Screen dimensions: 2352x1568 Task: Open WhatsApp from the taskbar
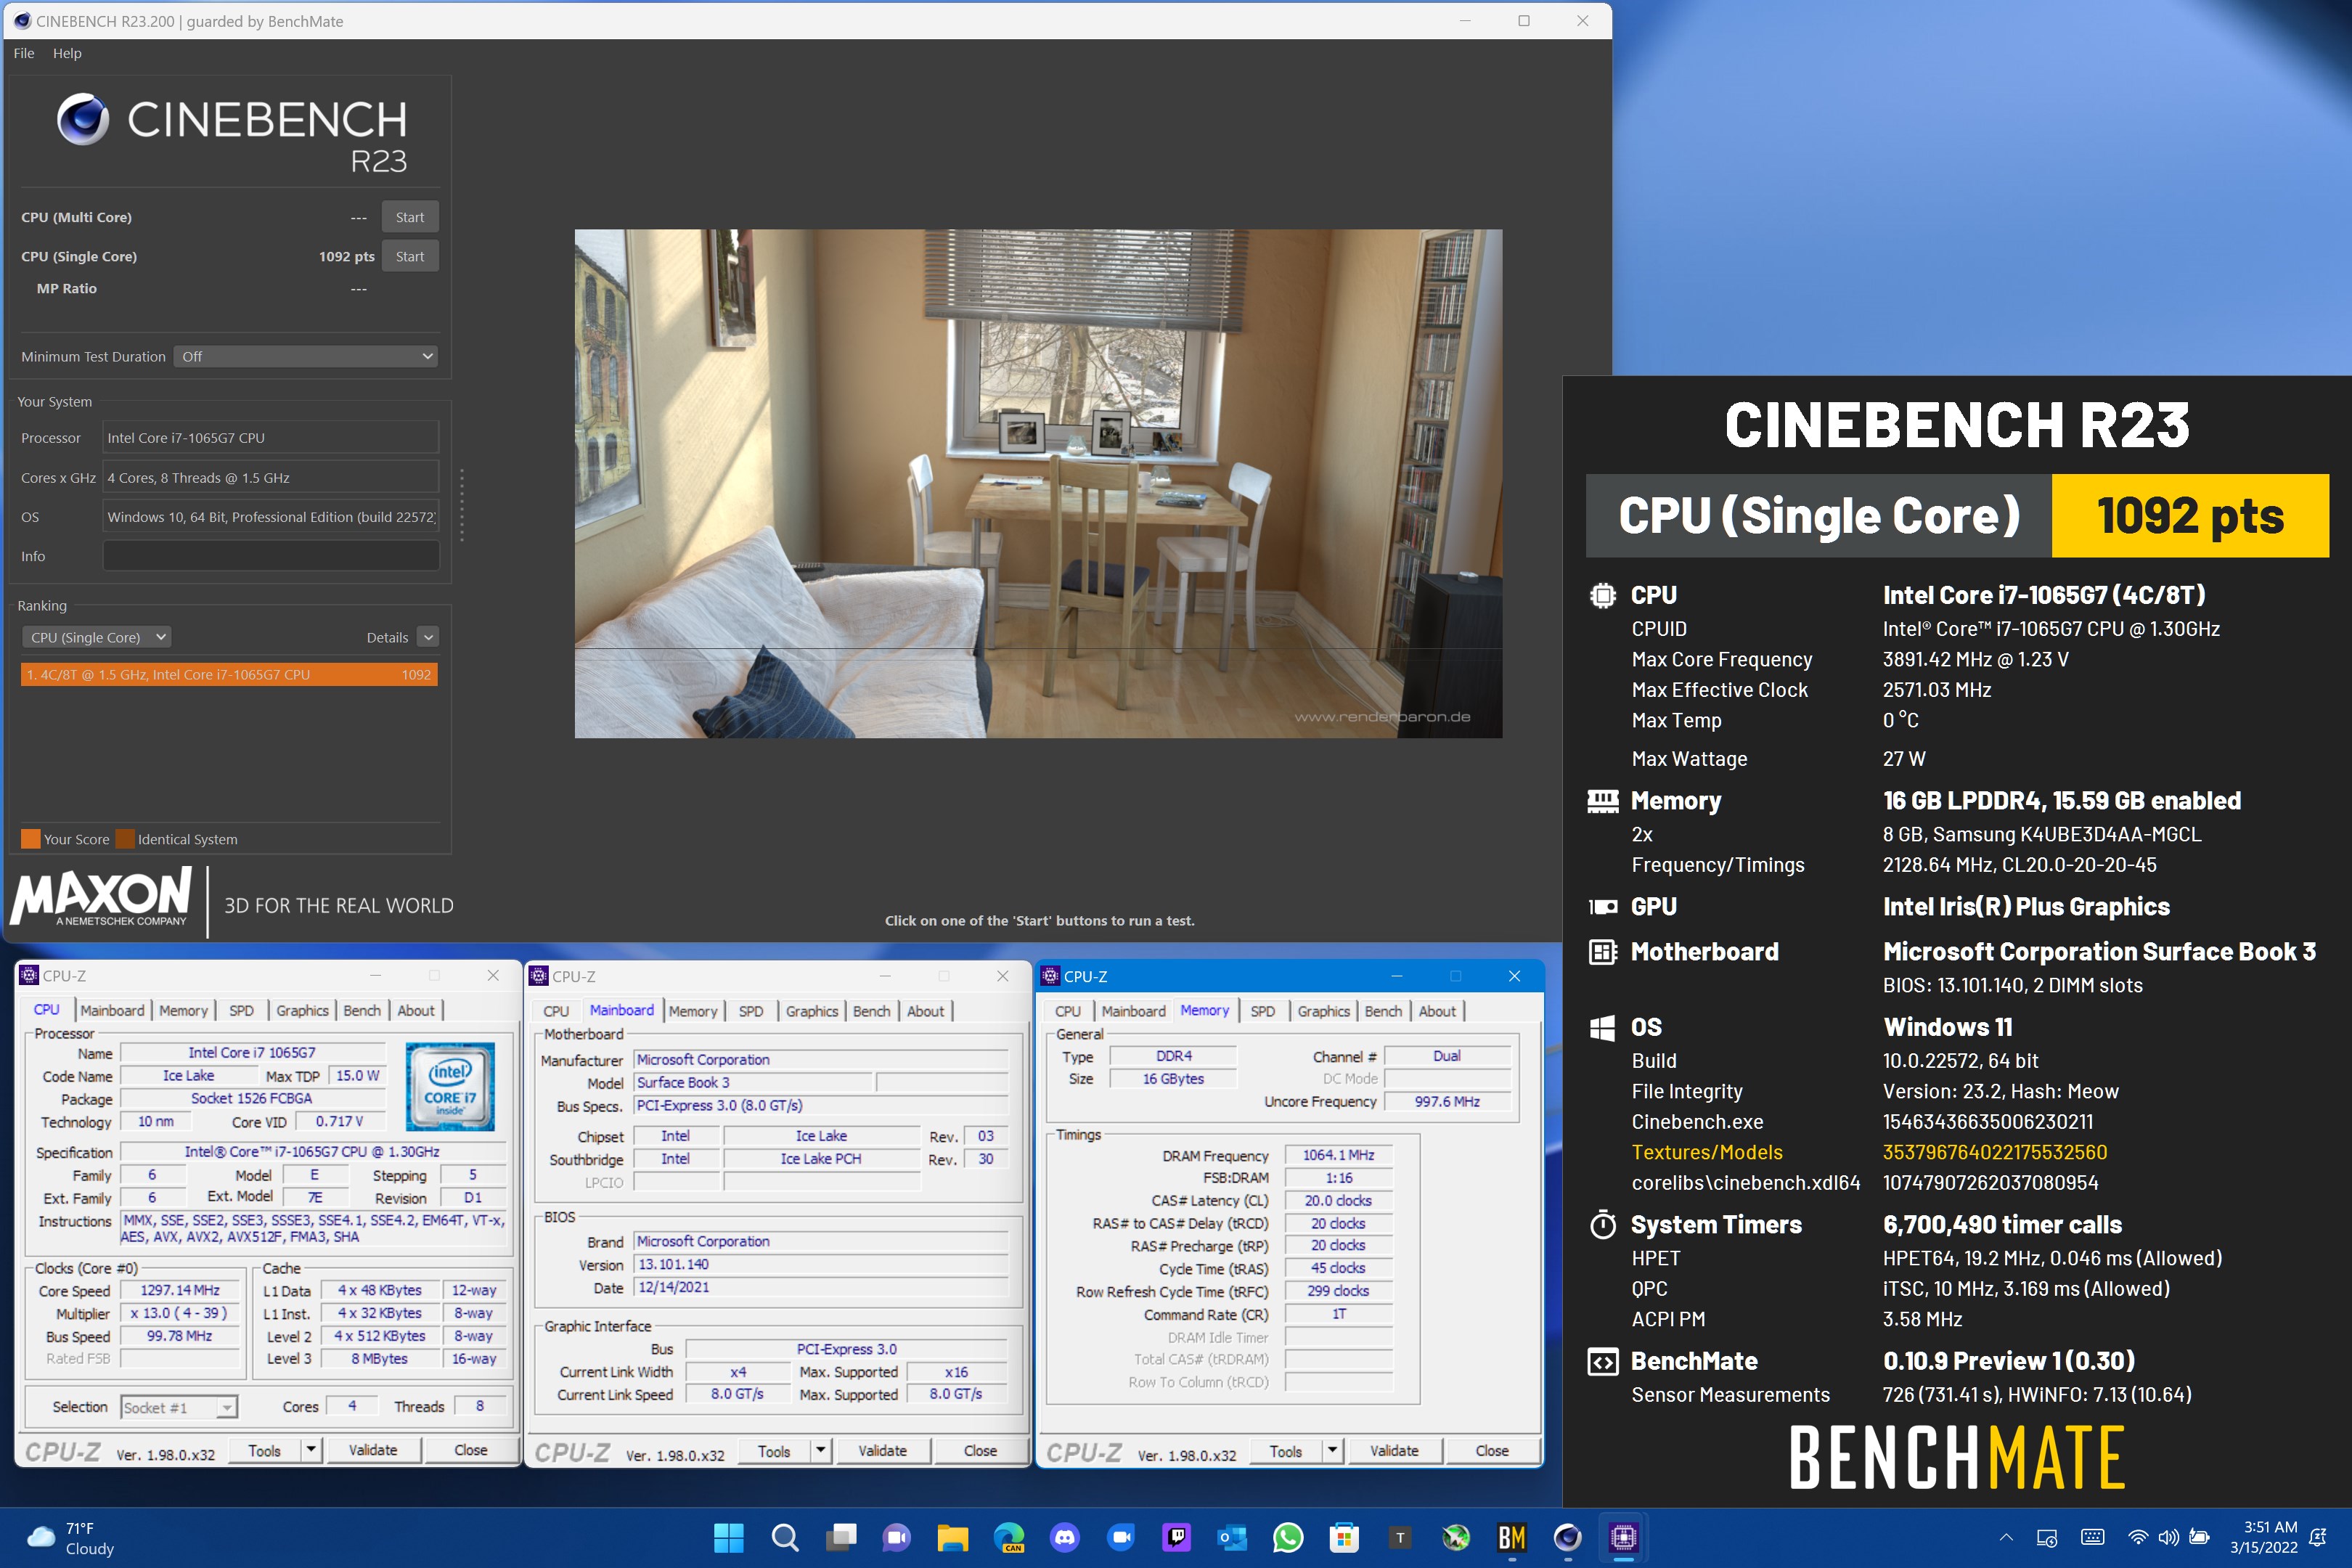tap(1288, 1537)
